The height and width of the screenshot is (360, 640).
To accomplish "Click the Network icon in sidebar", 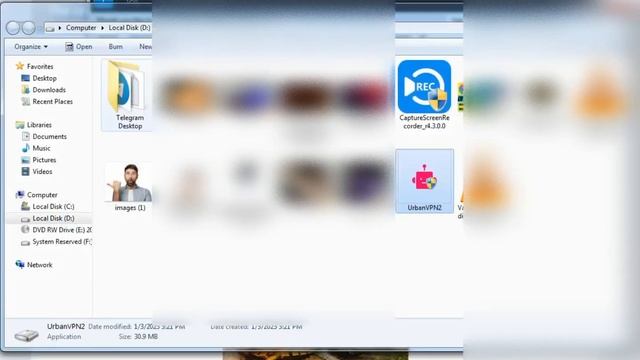I will click(20, 264).
